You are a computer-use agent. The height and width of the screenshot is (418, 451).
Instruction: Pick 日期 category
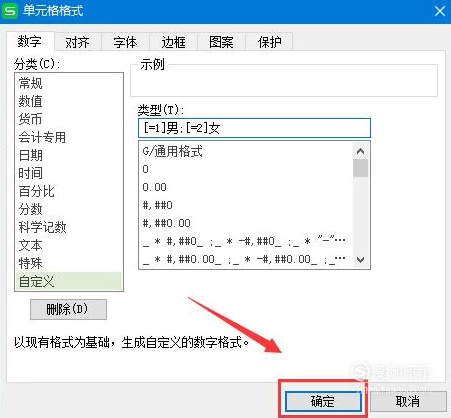coord(69,155)
